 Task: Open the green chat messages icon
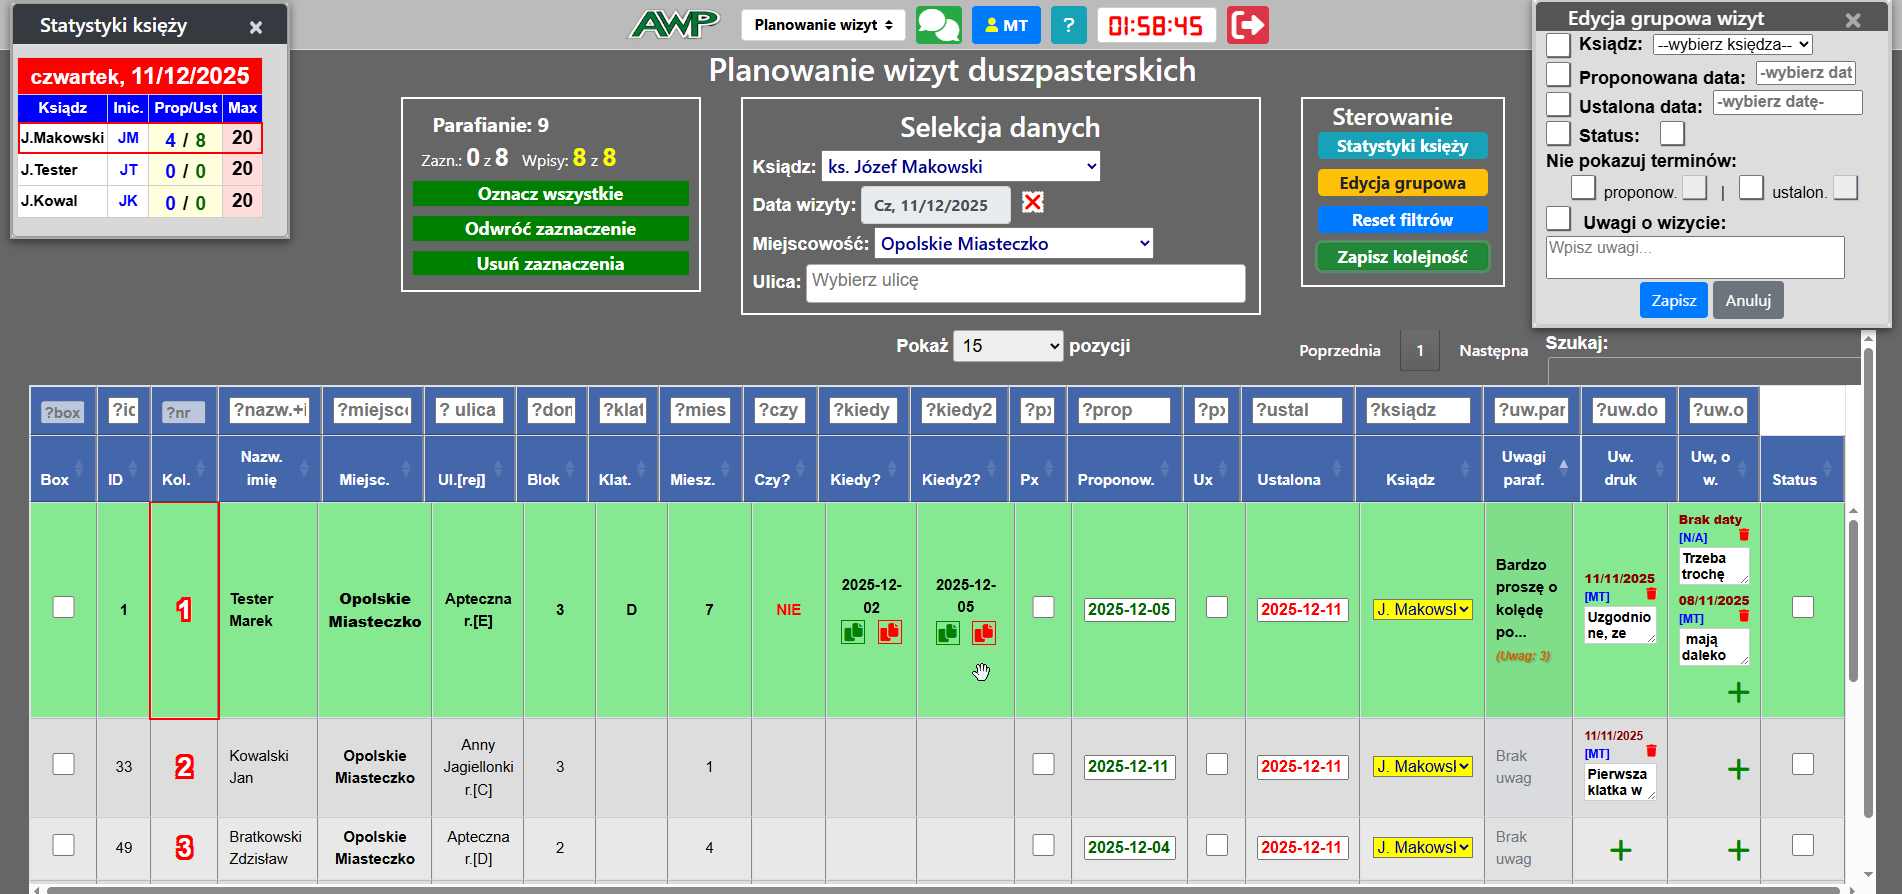(938, 25)
